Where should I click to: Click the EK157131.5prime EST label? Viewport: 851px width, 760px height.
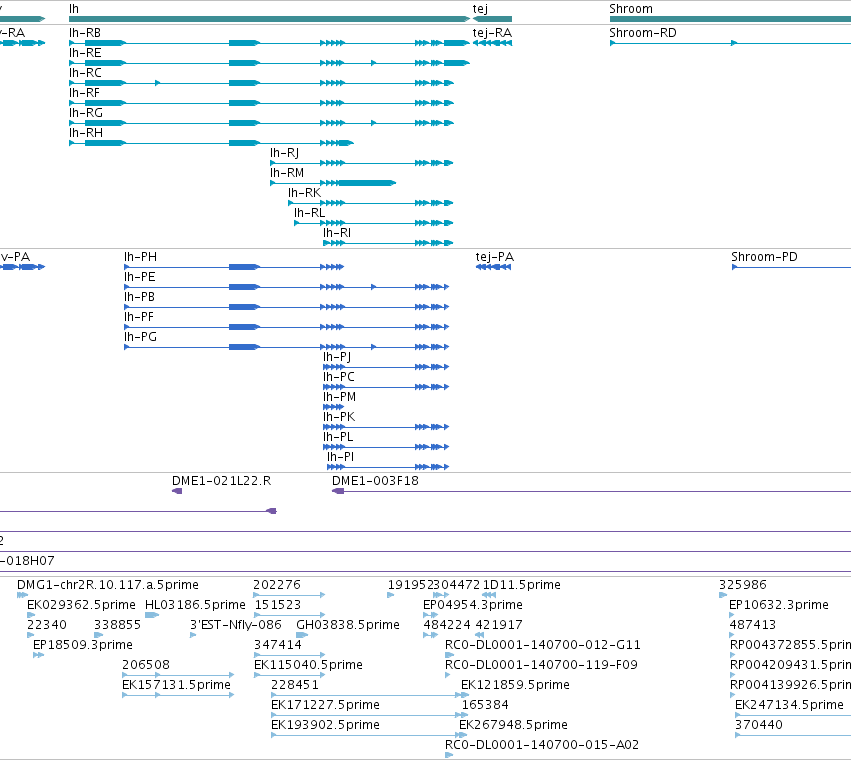point(176,686)
